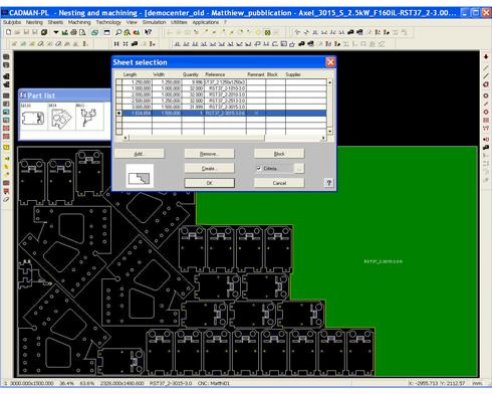The height and width of the screenshot is (394, 492).
Task: Click the red down arrow icon, right sidebar
Action: [x=486, y=57]
